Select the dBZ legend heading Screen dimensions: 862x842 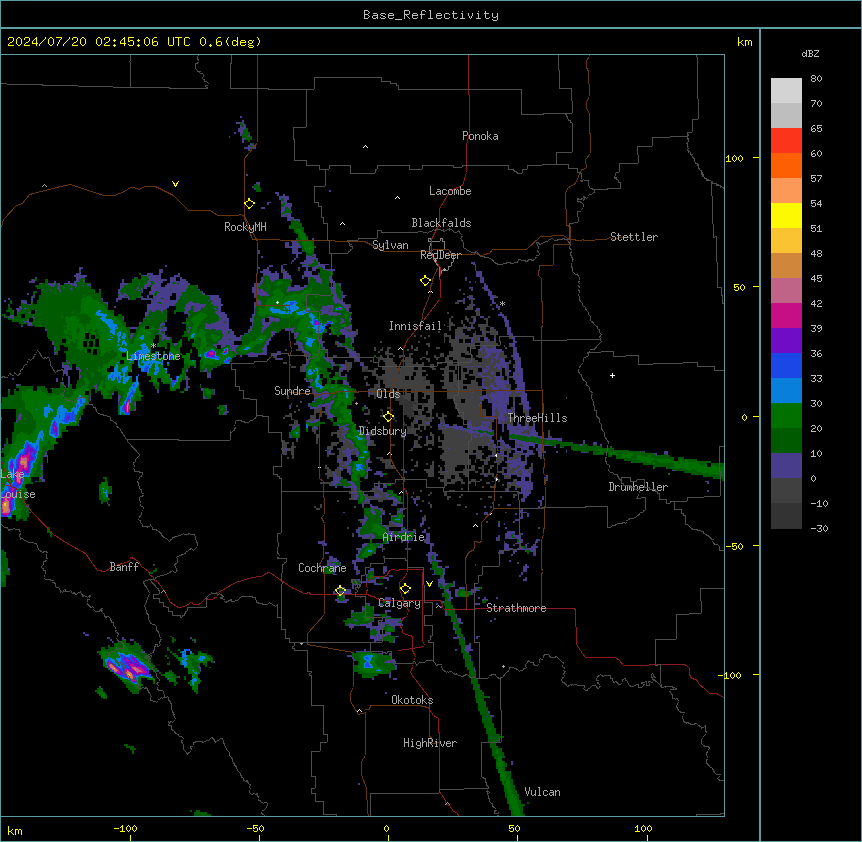click(x=810, y=53)
